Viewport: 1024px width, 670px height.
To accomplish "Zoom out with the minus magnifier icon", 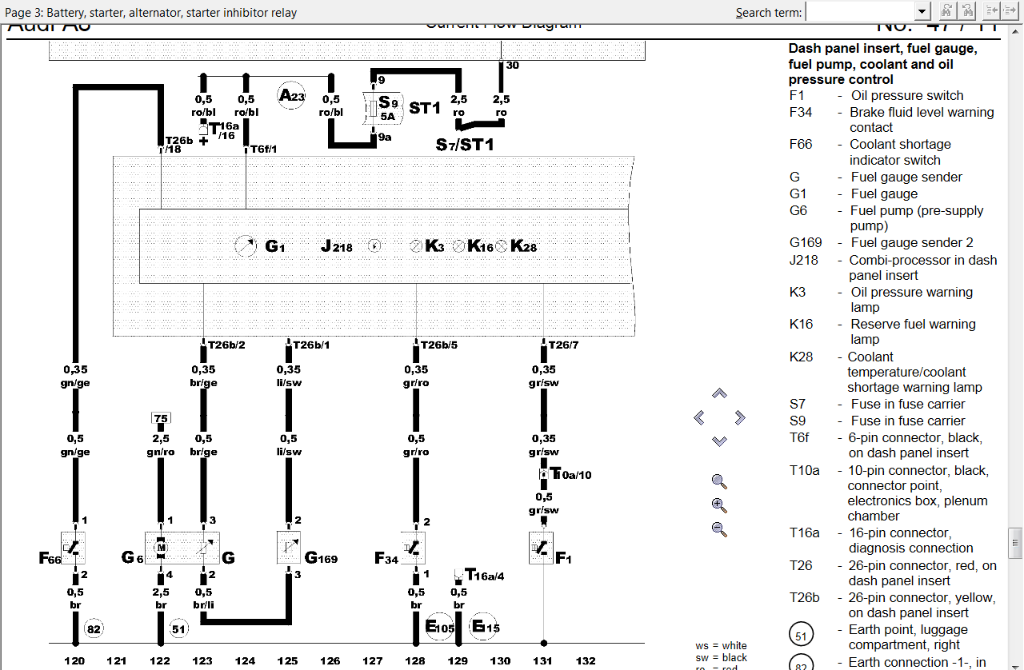I will 719,529.
